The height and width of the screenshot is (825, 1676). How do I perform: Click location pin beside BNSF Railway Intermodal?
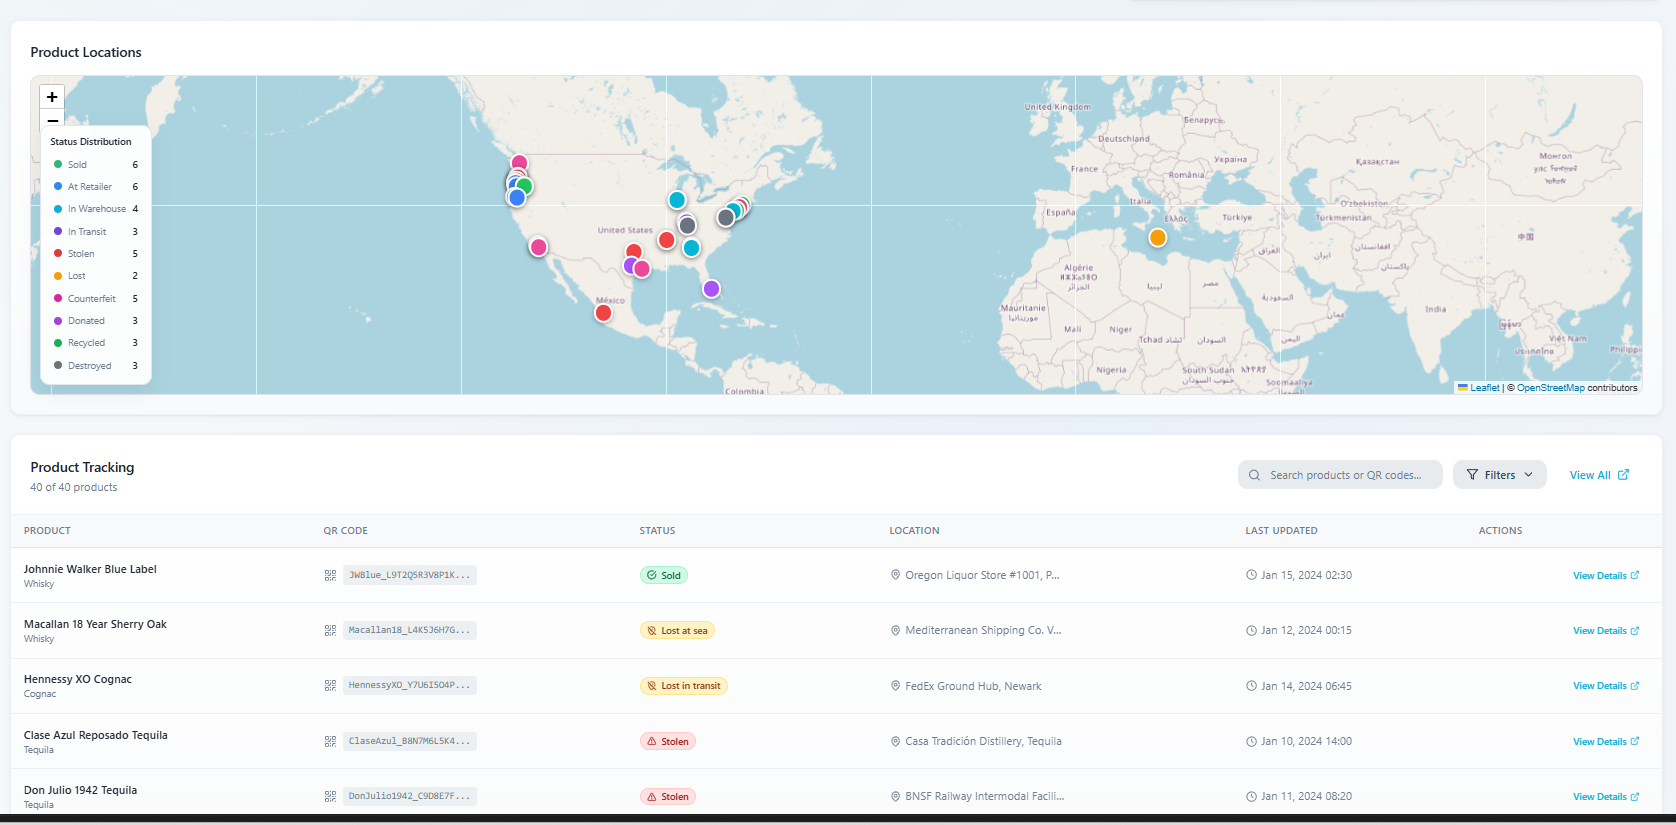[895, 796]
